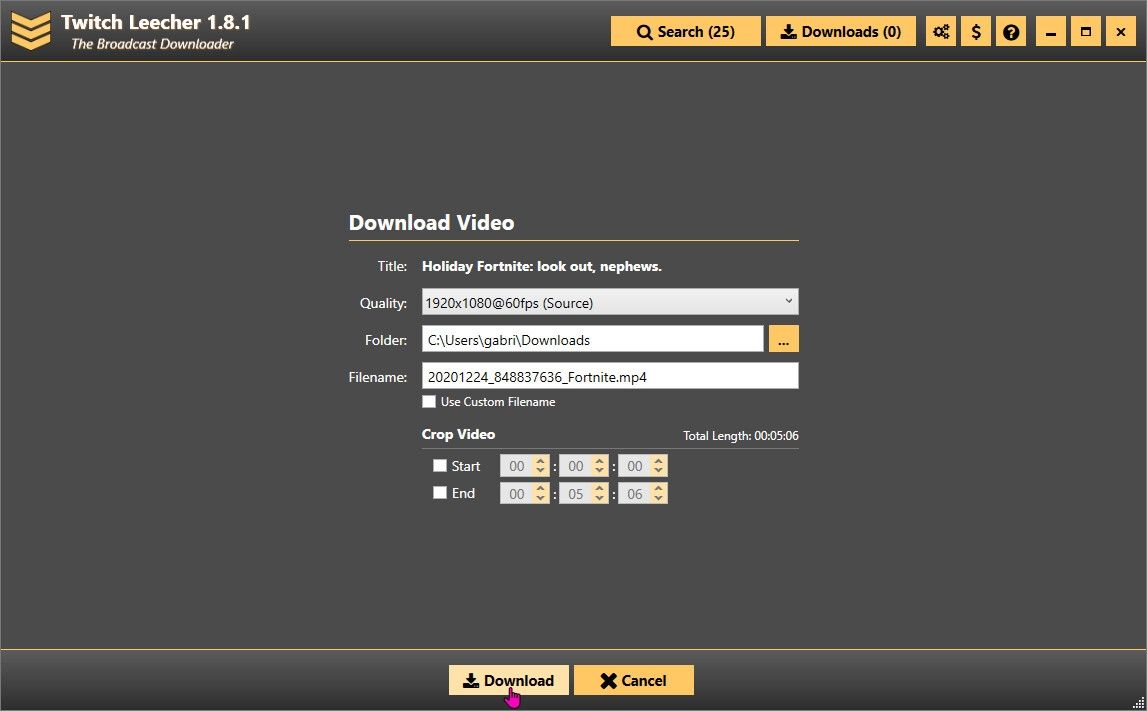Open the Search (25) view

pyautogui.click(x=686, y=32)
